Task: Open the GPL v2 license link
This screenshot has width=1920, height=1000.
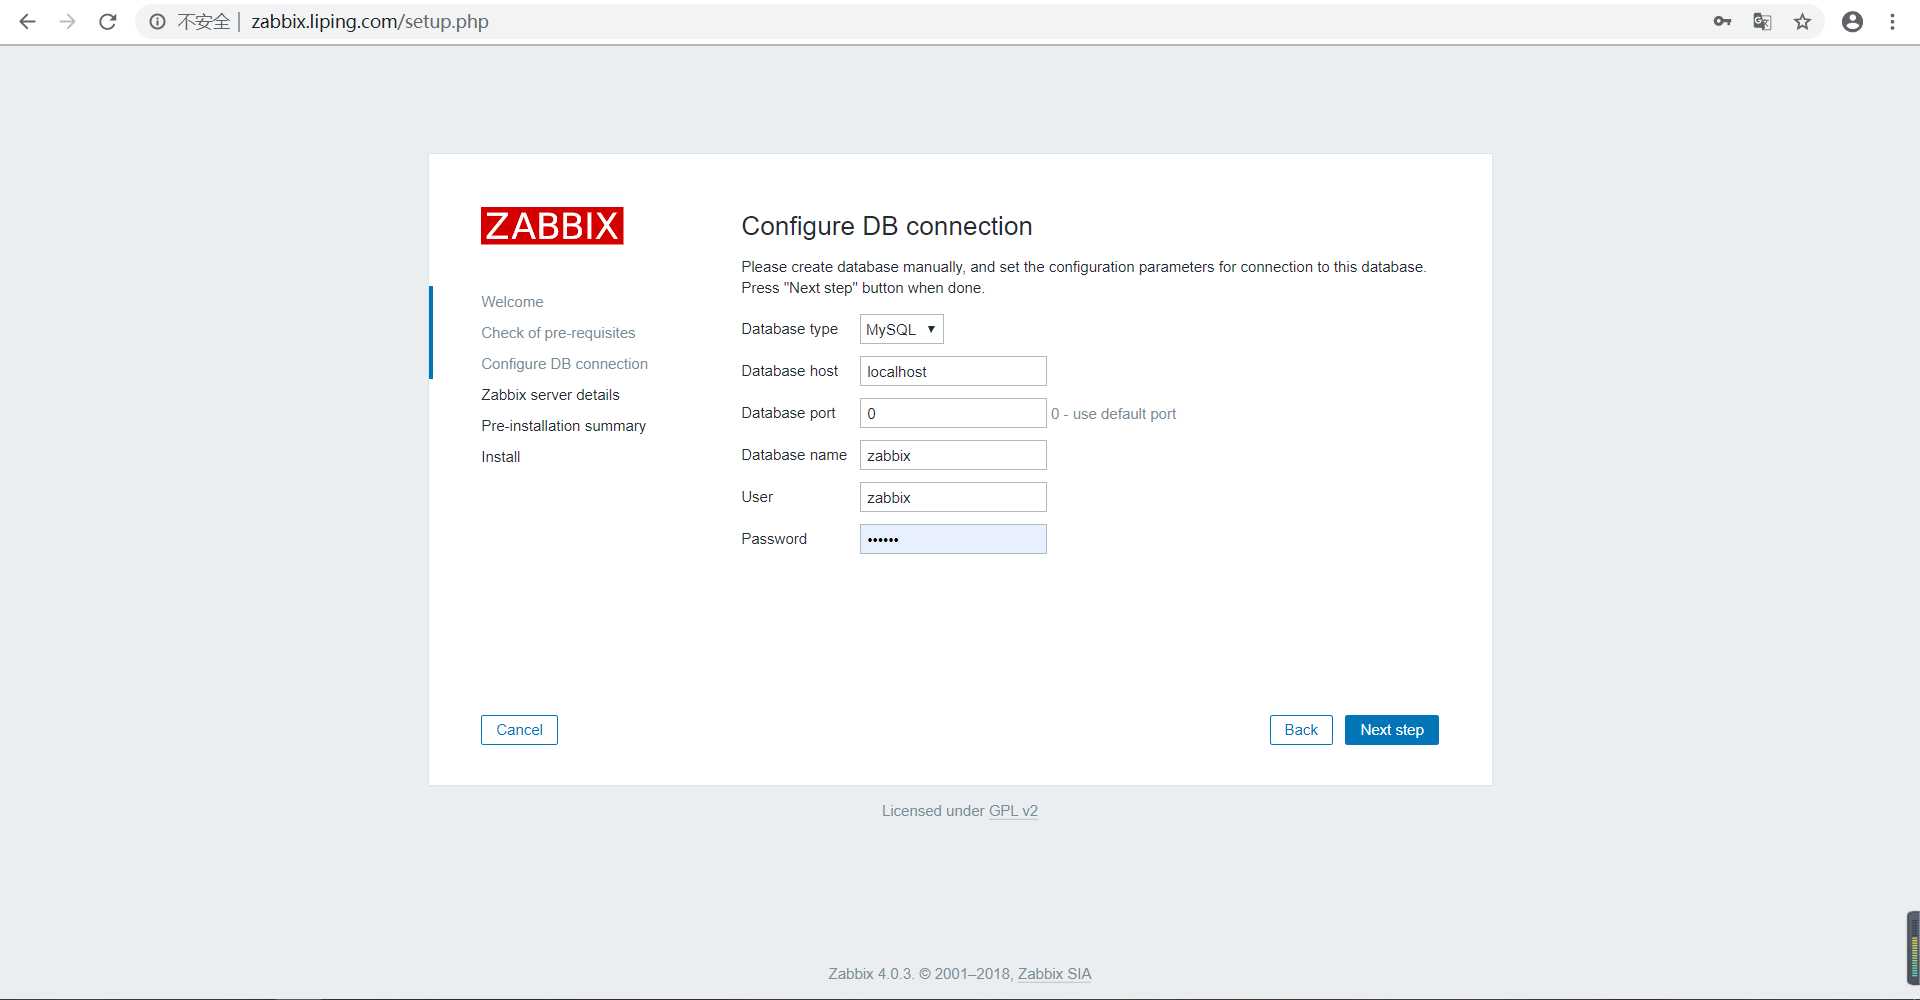Action: click(x=1013, y=811)
